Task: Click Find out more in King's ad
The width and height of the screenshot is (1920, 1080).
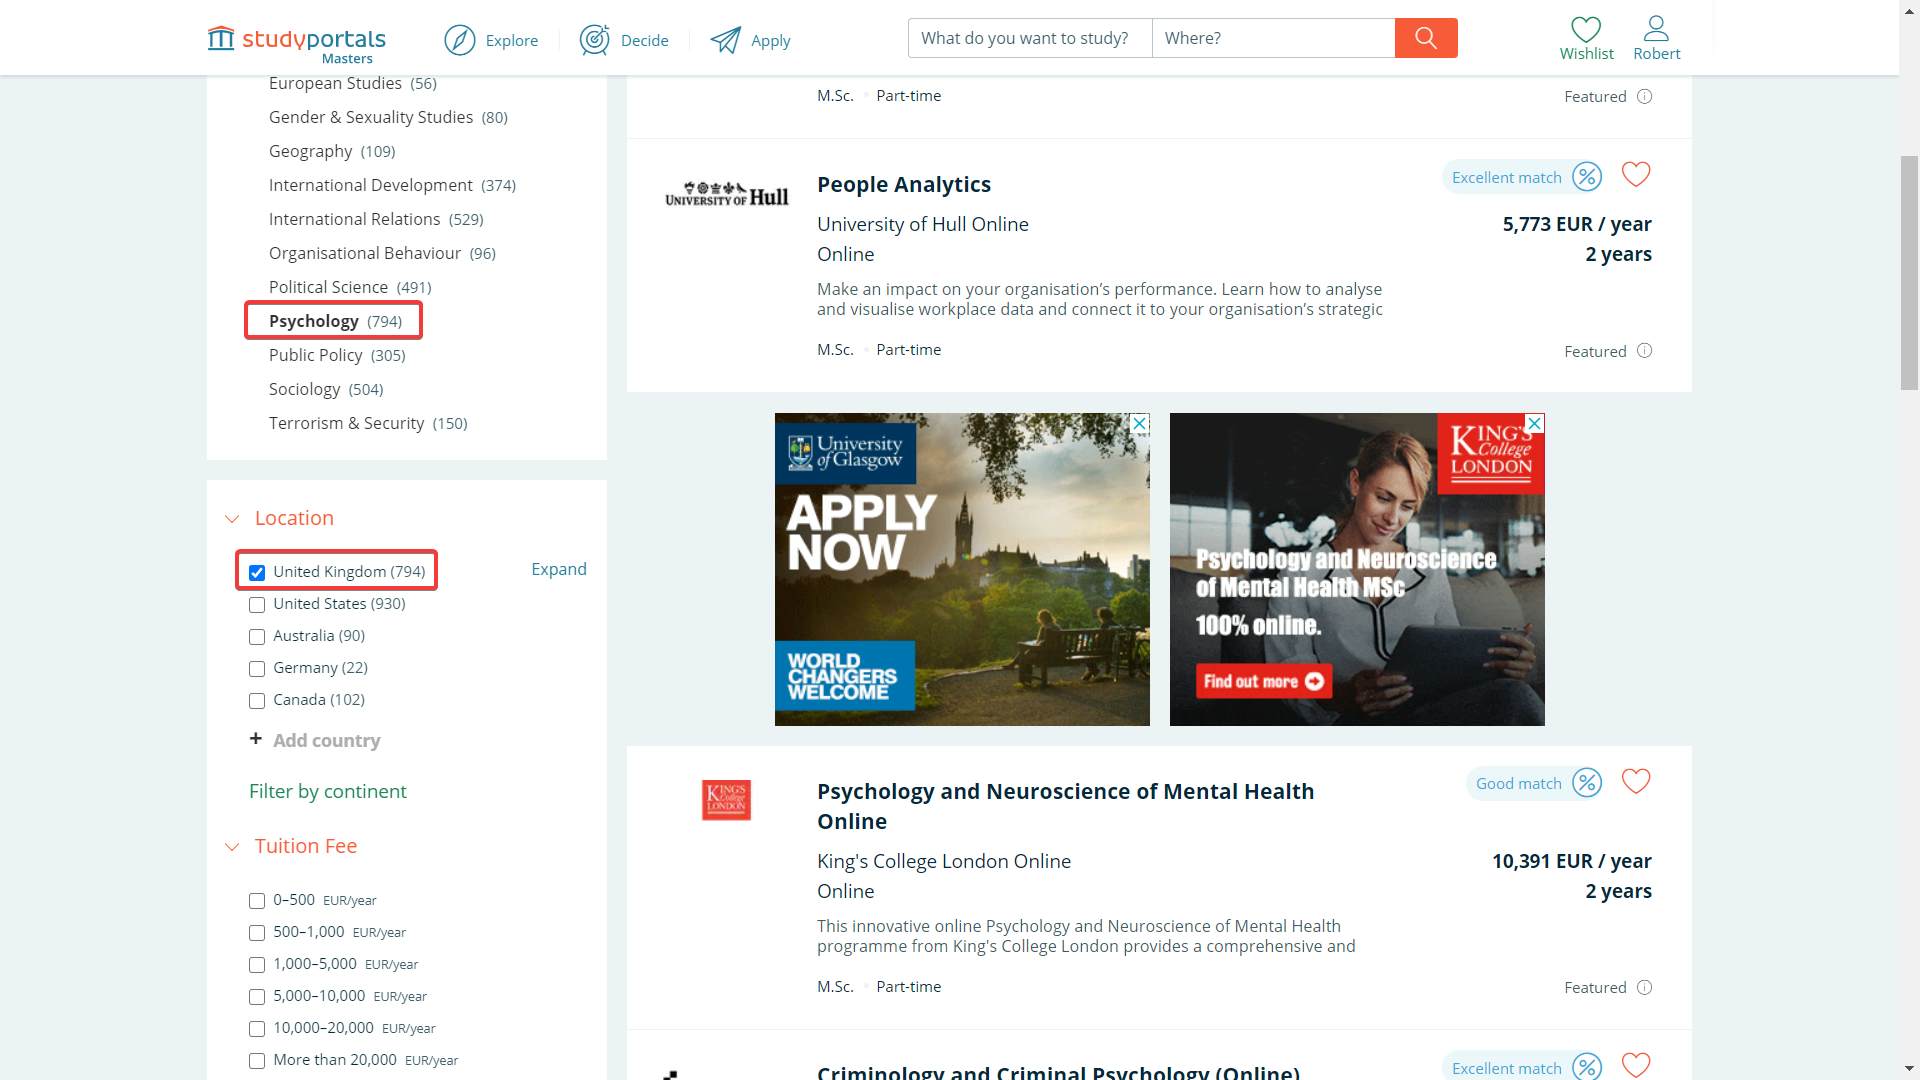Action: coord(1263,681)
